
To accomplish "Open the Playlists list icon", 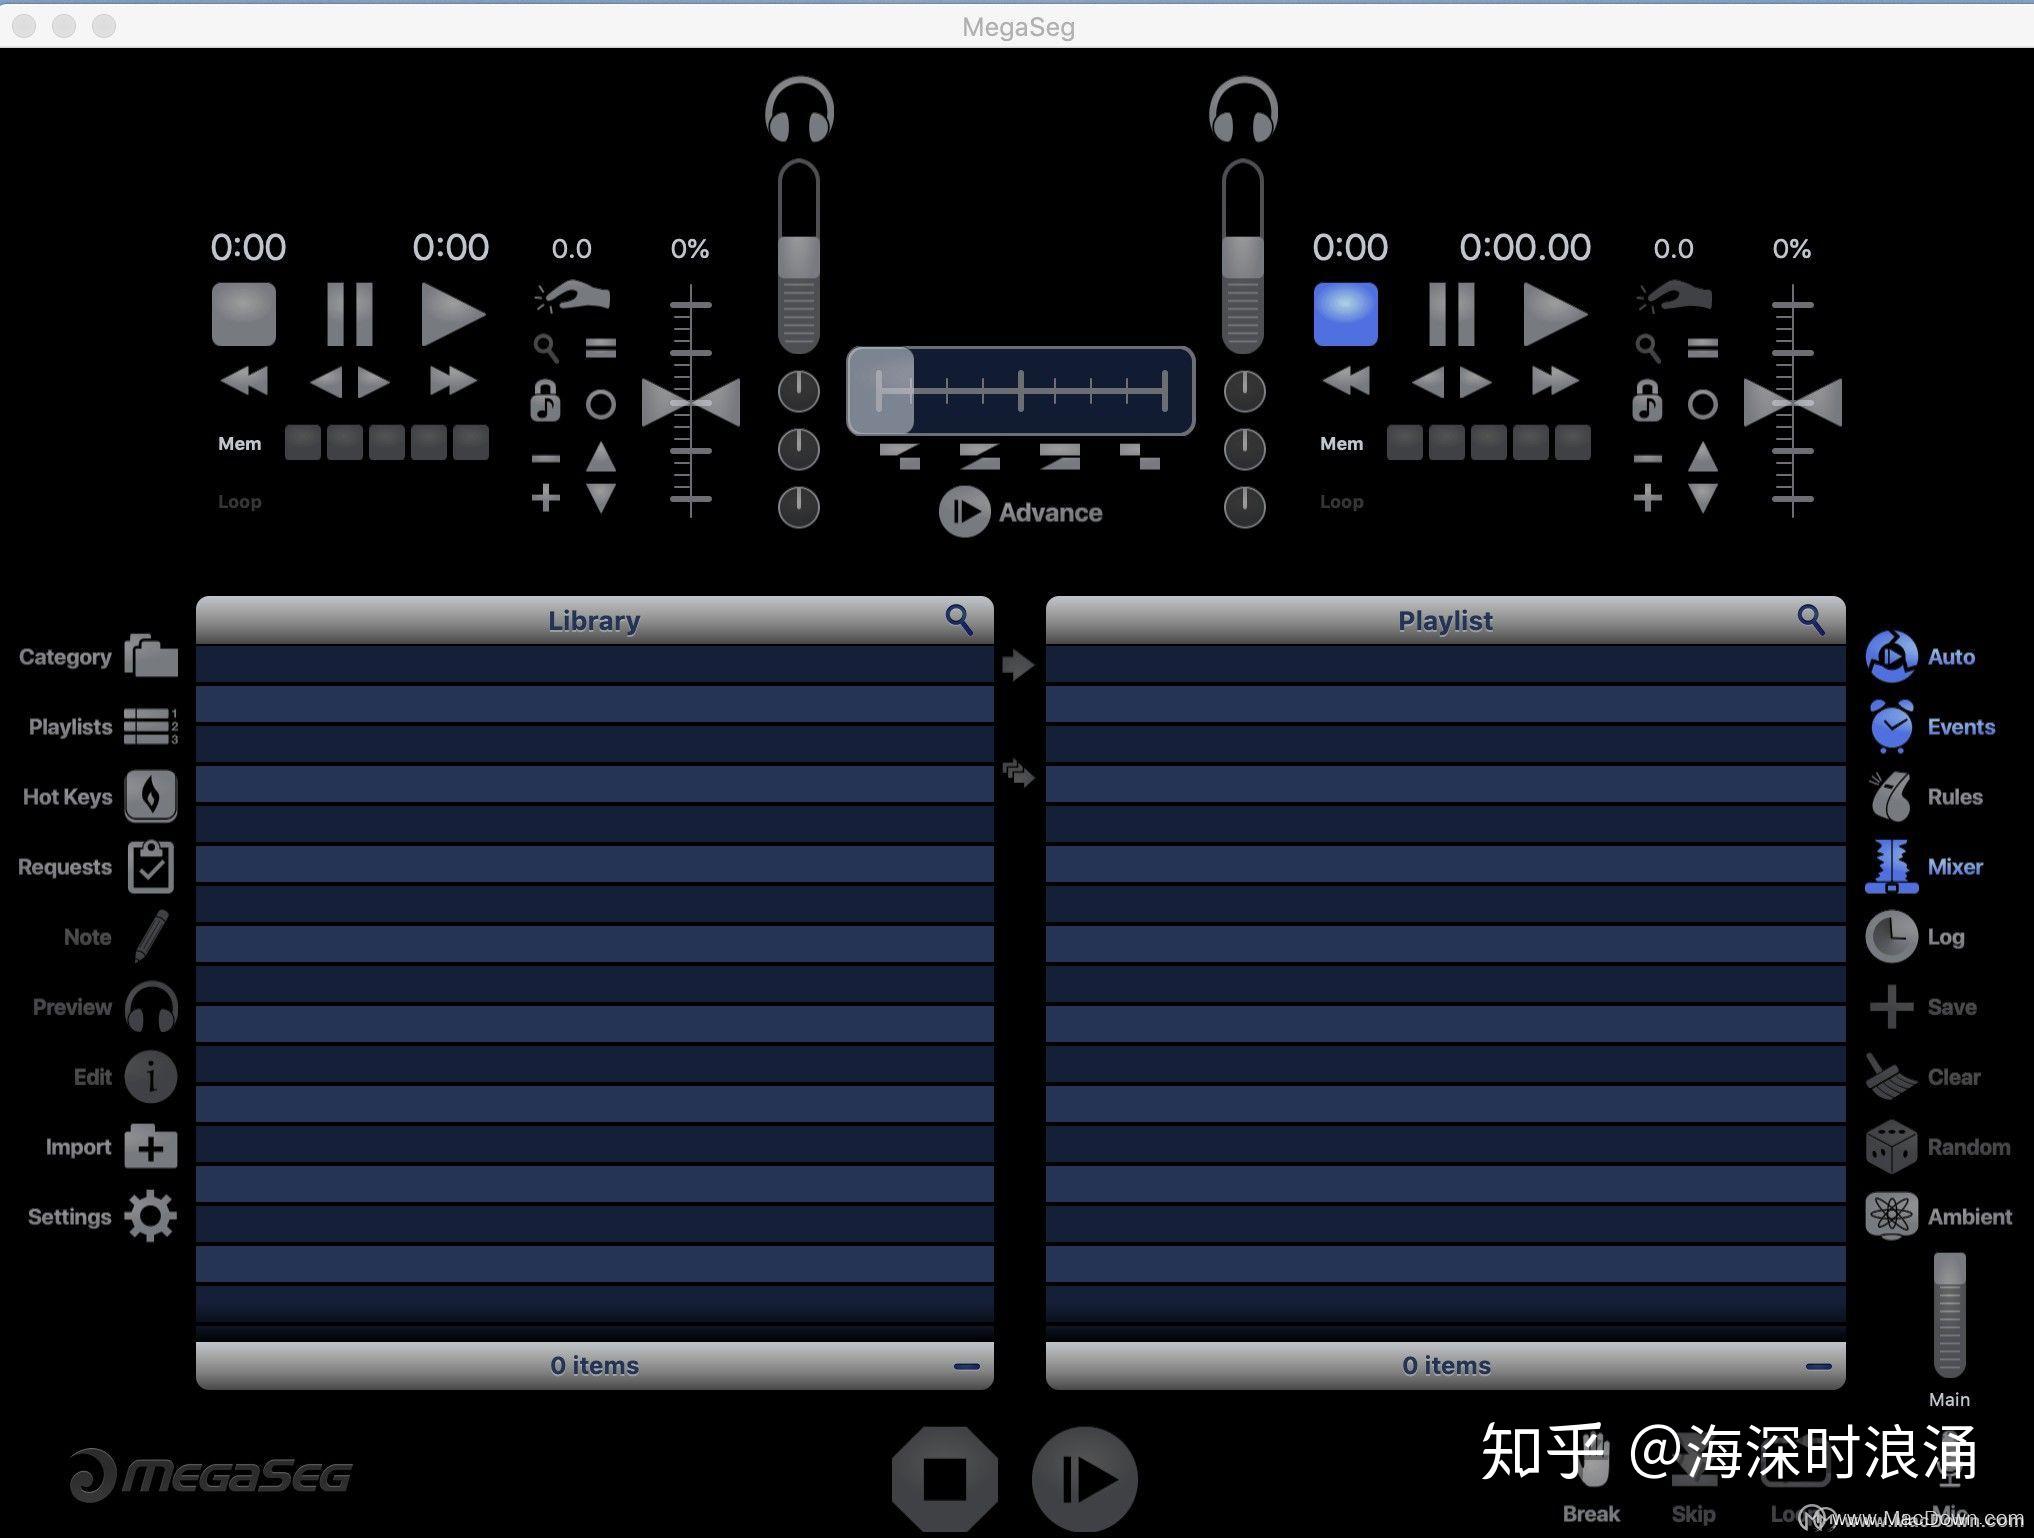I will [x=151, y=727].
